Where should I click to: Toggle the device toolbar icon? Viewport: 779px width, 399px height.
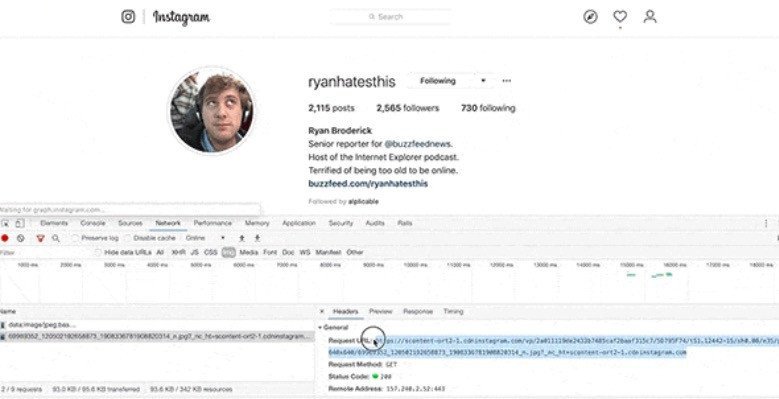[x=19, y=224]
